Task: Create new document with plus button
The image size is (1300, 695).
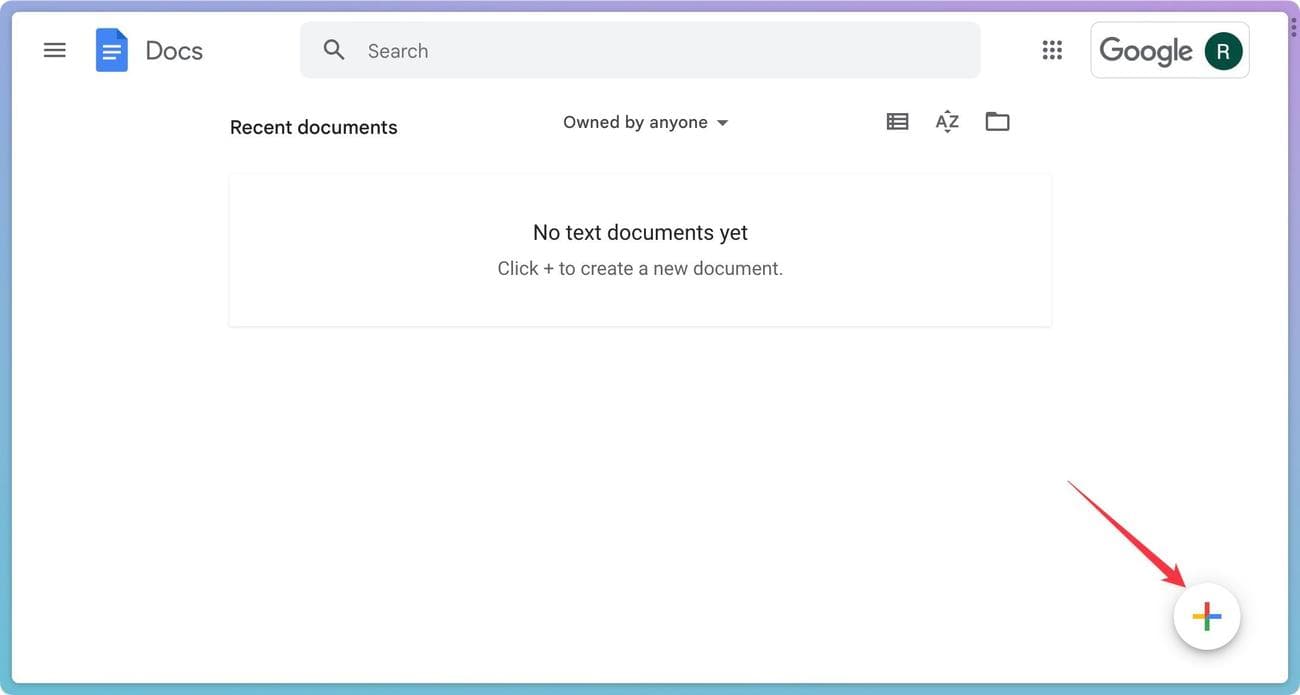Action: [x=1207, y=616]
